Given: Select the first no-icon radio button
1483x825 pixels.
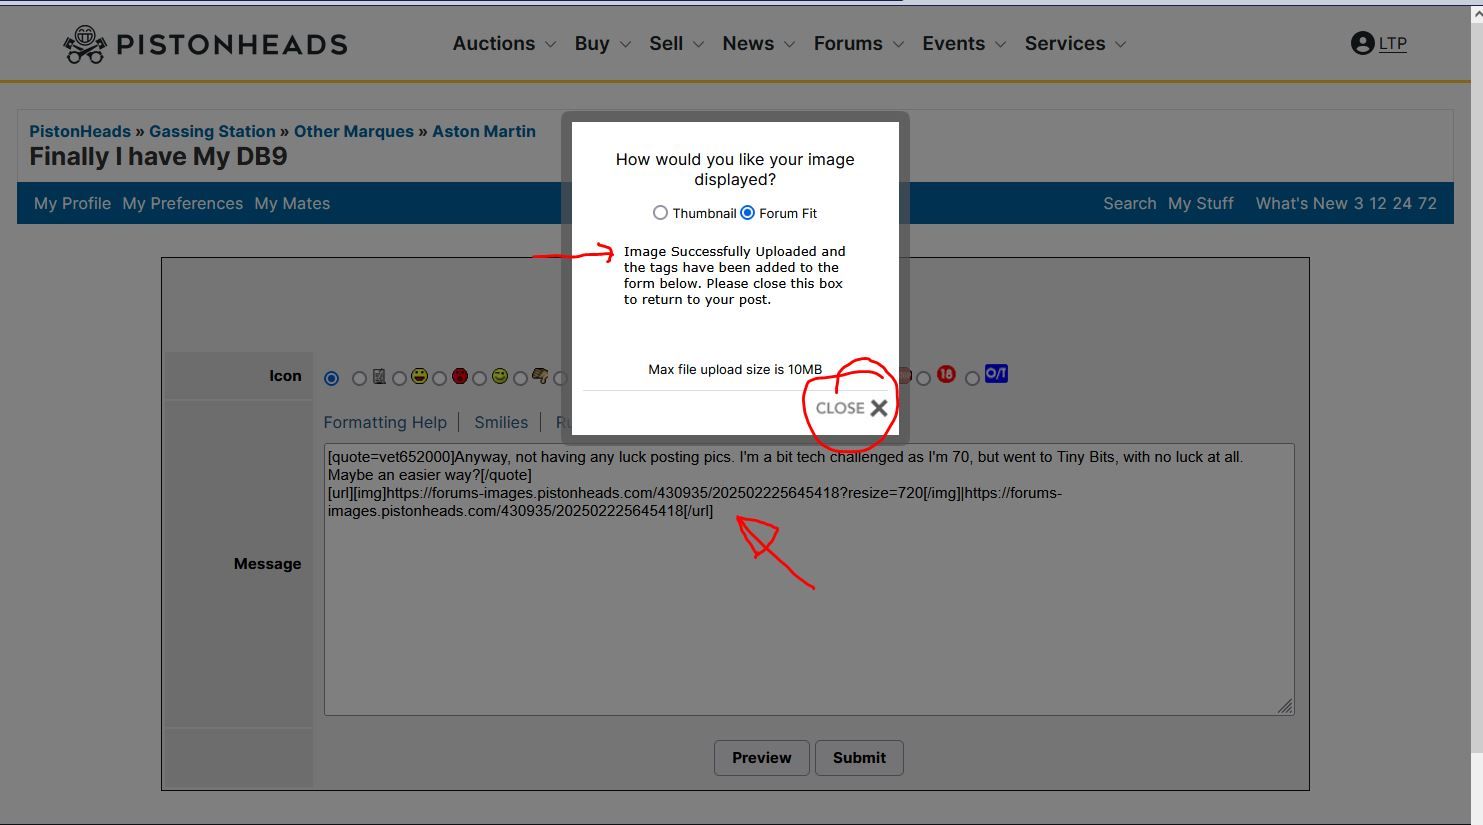Looking at the screenshot, I should point(332,378).
